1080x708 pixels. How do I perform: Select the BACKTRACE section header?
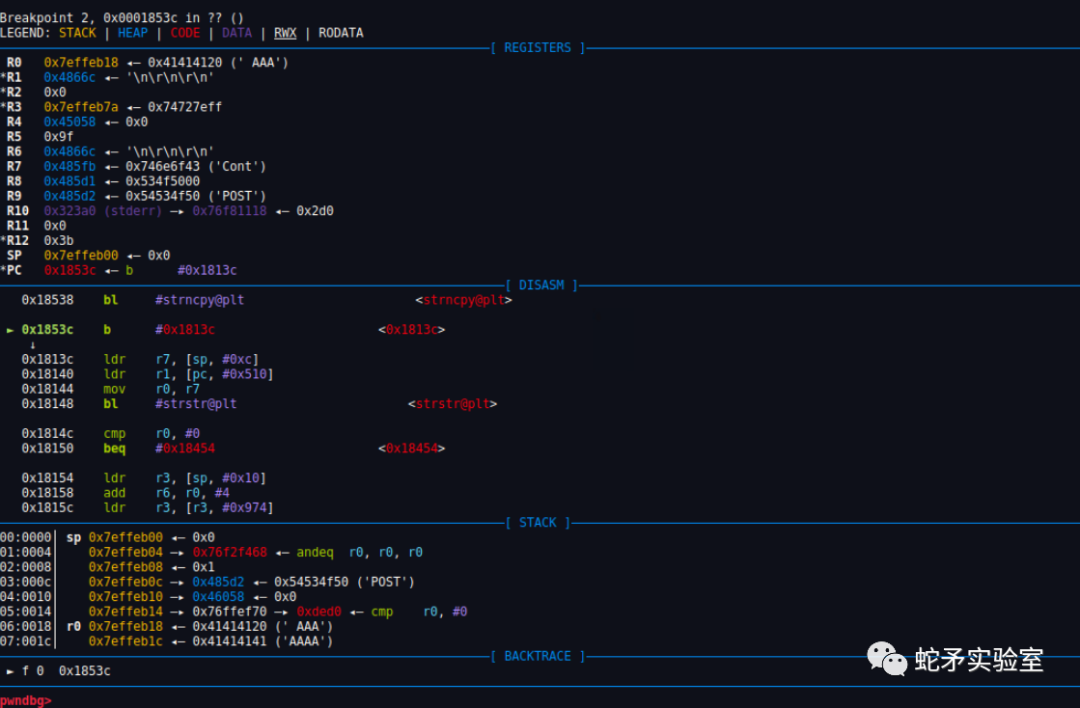pos(537,656)
